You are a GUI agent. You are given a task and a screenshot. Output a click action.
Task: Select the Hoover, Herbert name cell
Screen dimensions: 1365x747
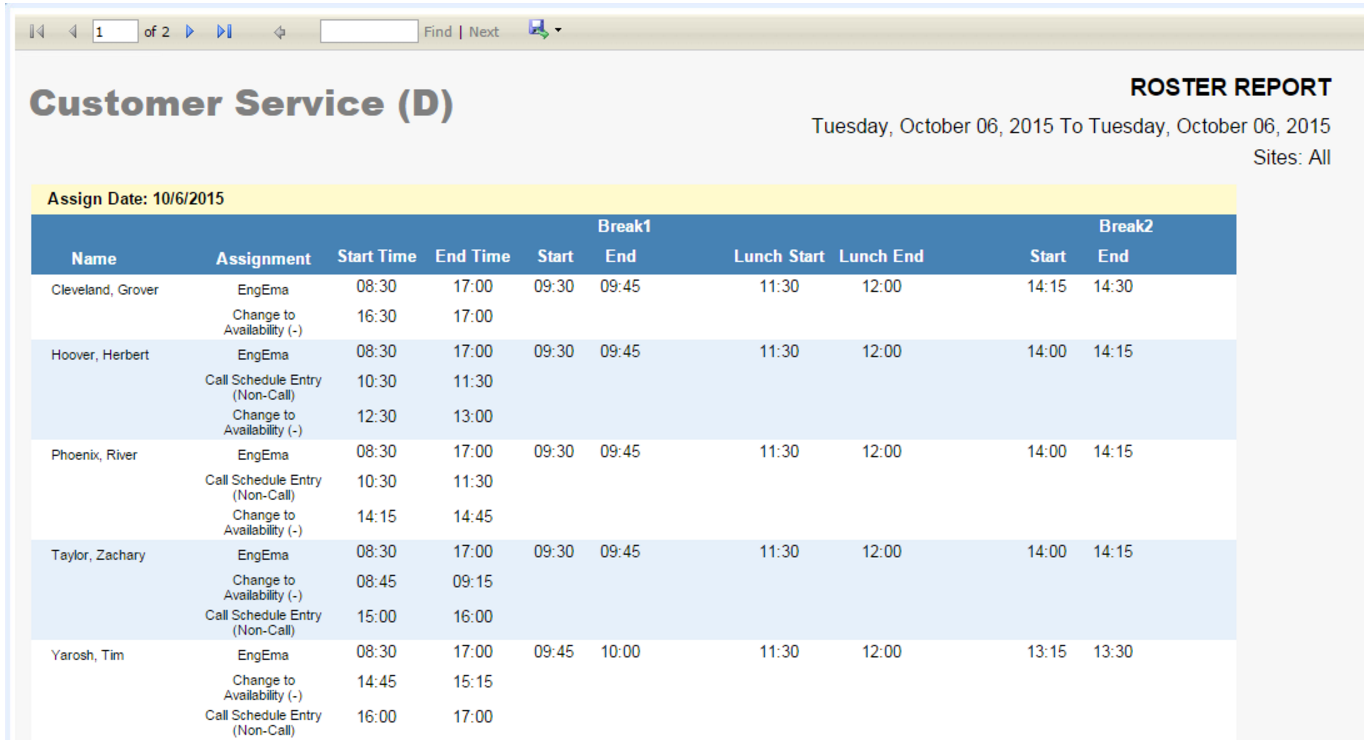tap(100, 355)
